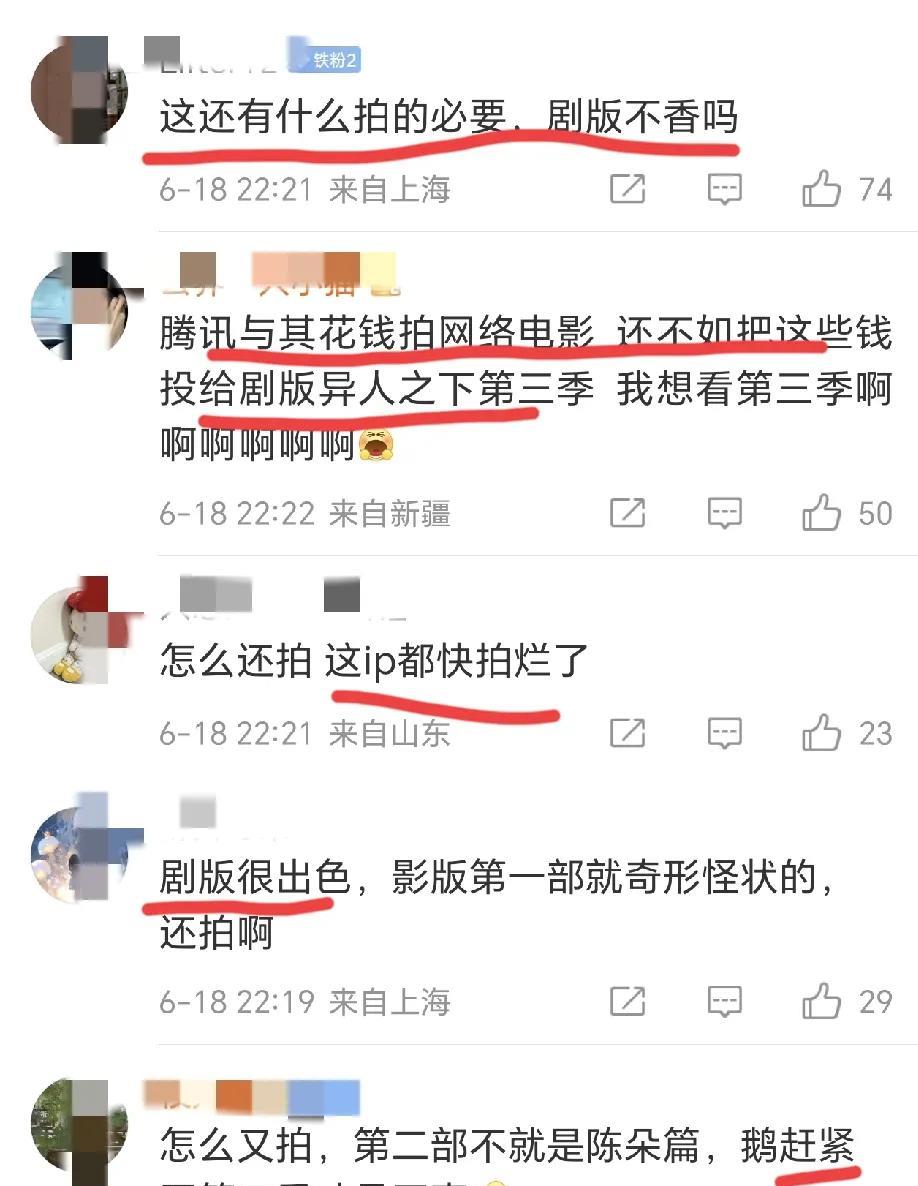Repost the 22:19 Shanghai comment
918x1186 pixels.
click(628, 1002)
